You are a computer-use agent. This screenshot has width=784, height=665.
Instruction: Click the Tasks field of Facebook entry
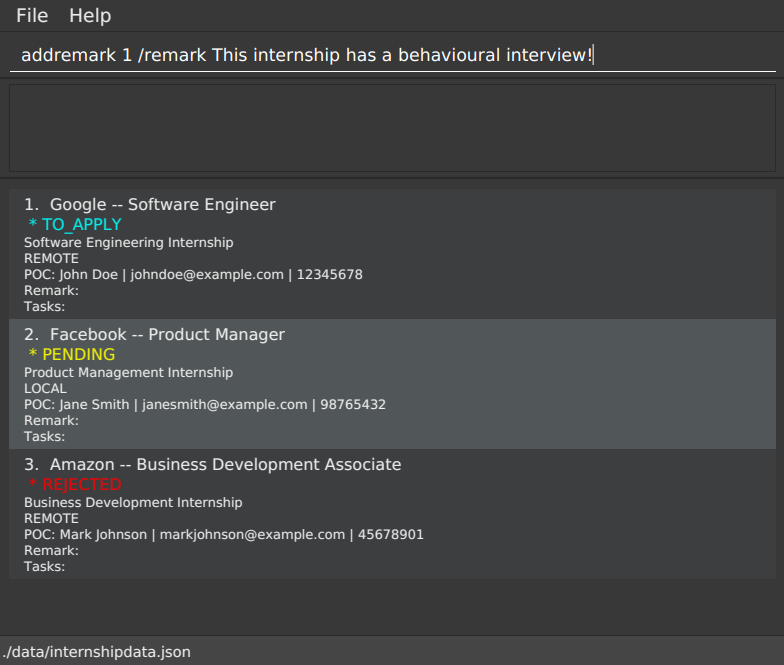click(x=44, y=437)
